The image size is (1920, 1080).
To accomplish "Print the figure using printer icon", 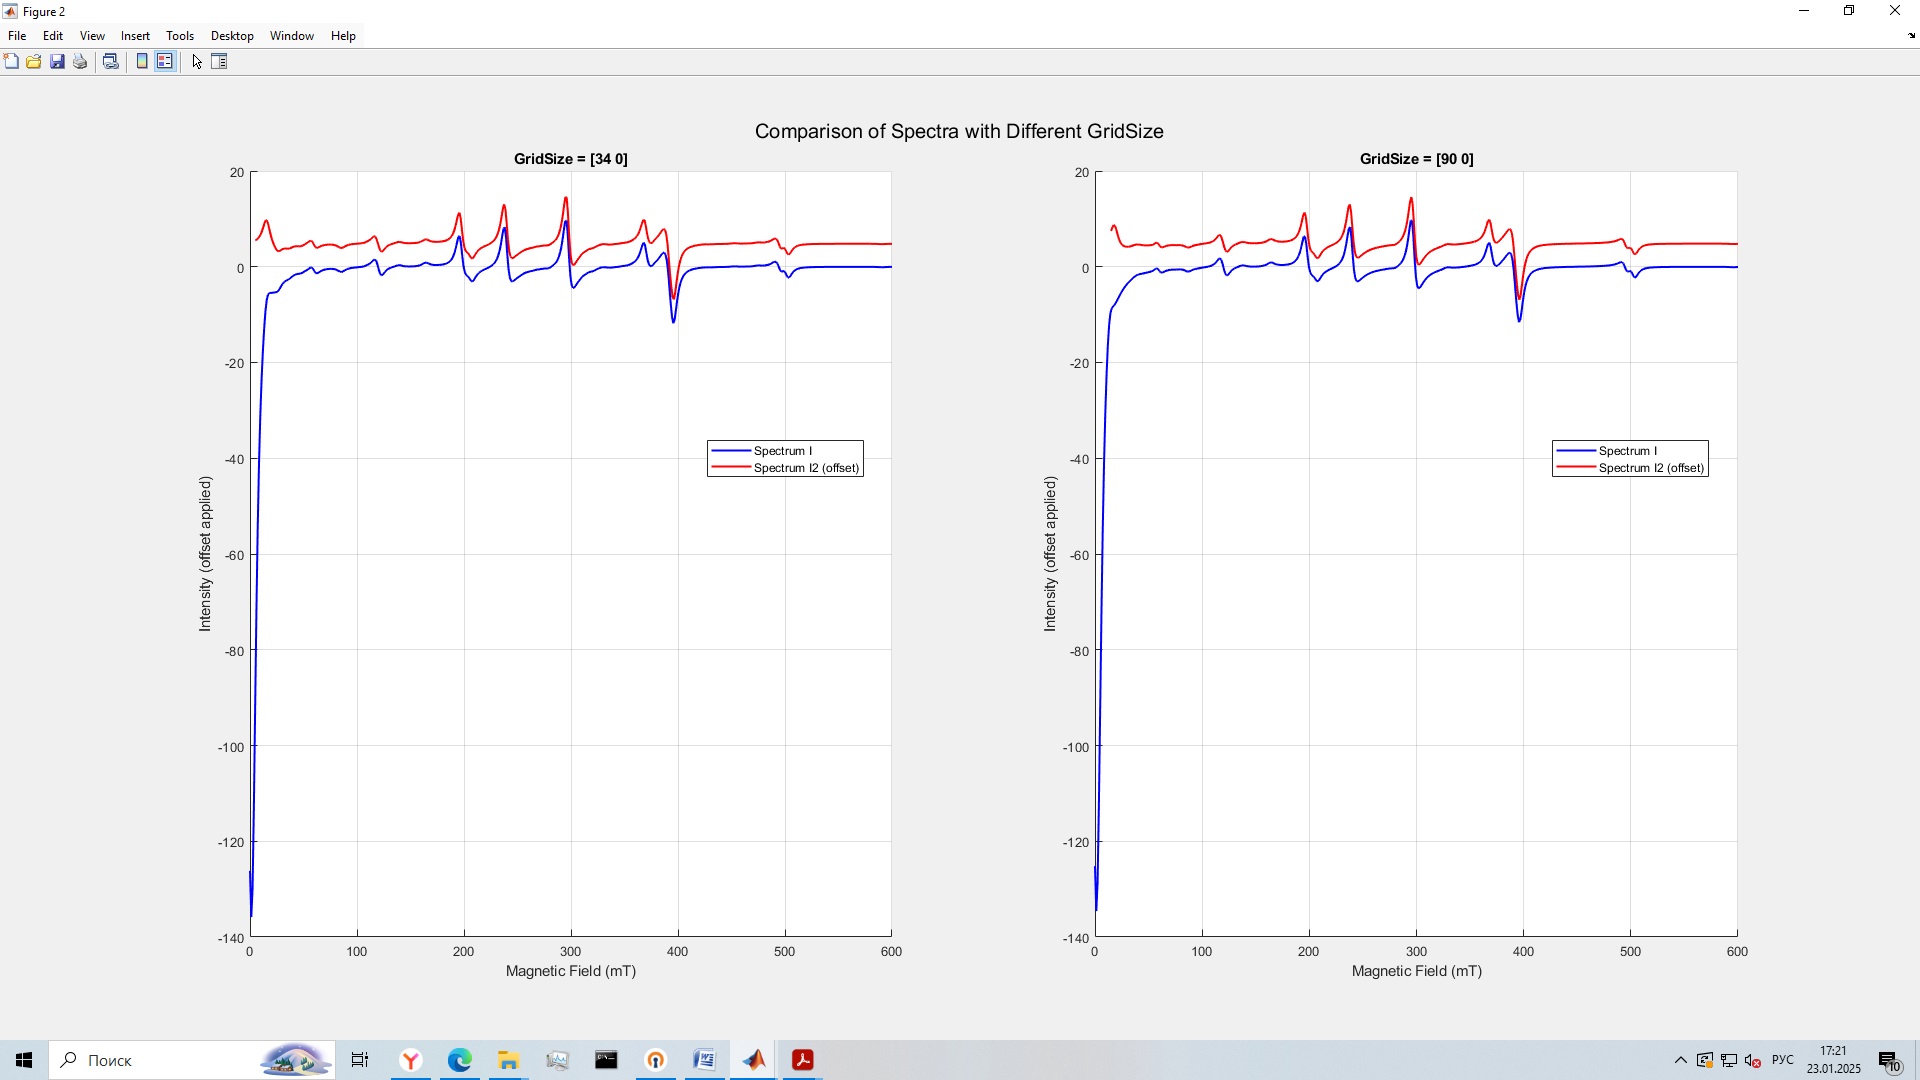I will point(80,62).
